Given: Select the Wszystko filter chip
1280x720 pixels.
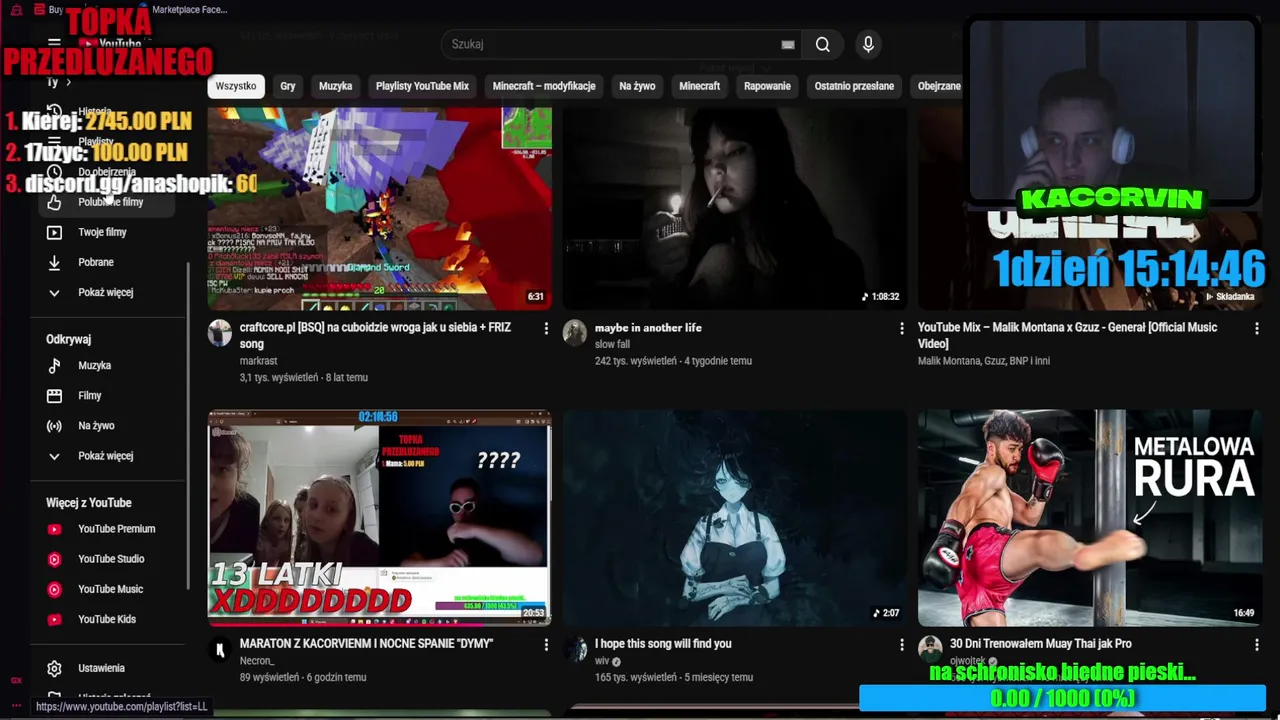Looking at the screenshot, I should pyautogui.click(x=236, y=86).
